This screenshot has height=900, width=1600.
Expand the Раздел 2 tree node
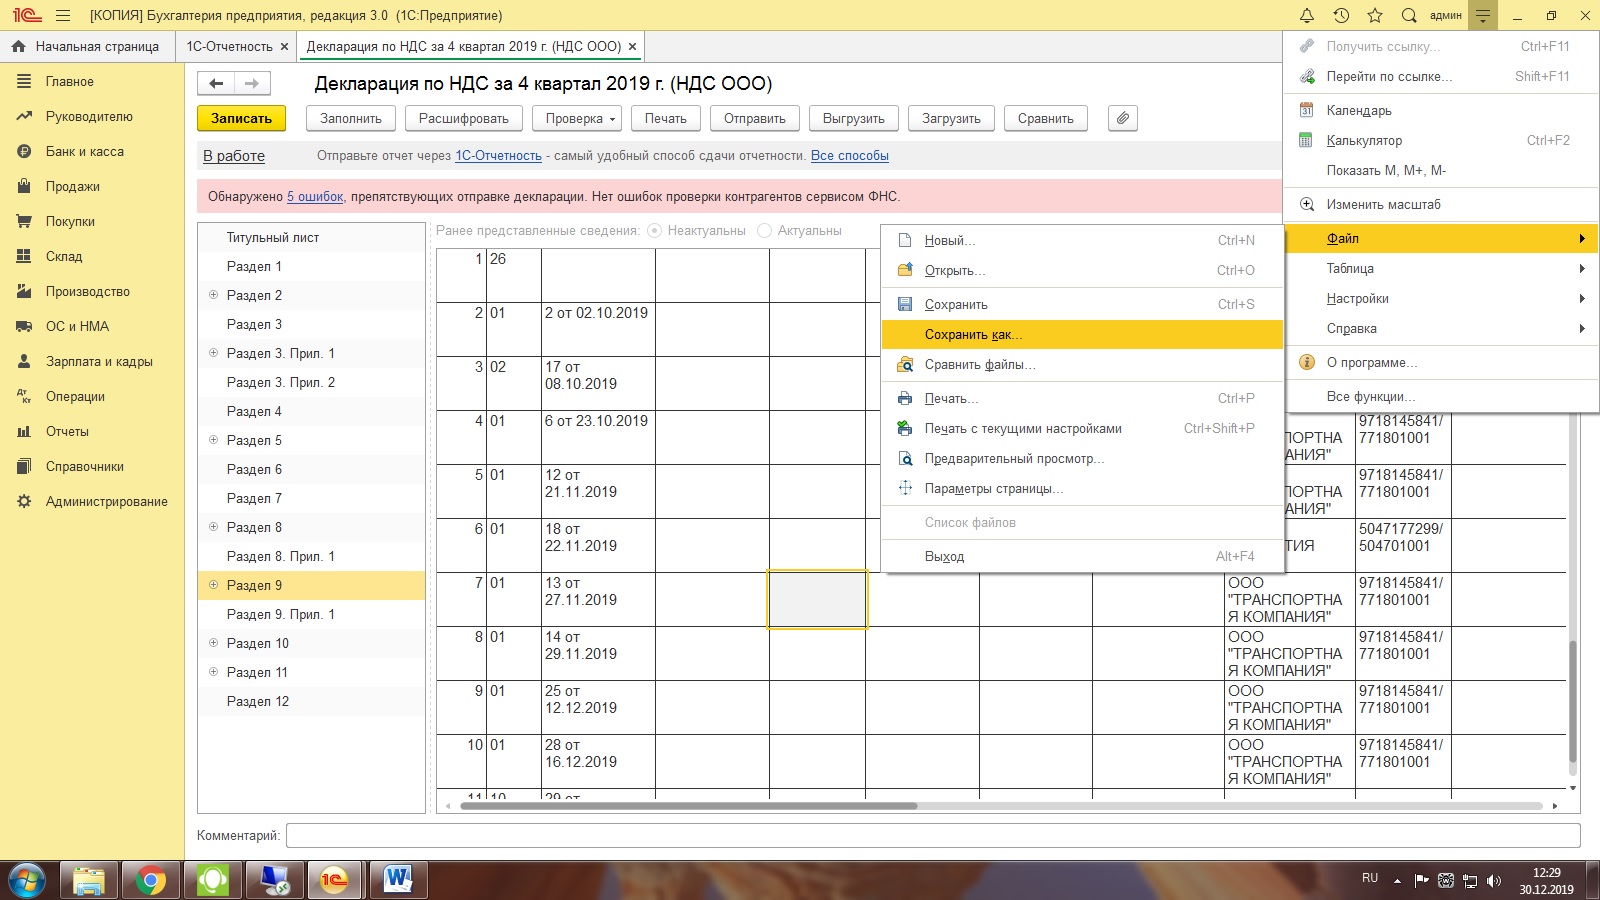pos(213,295)
